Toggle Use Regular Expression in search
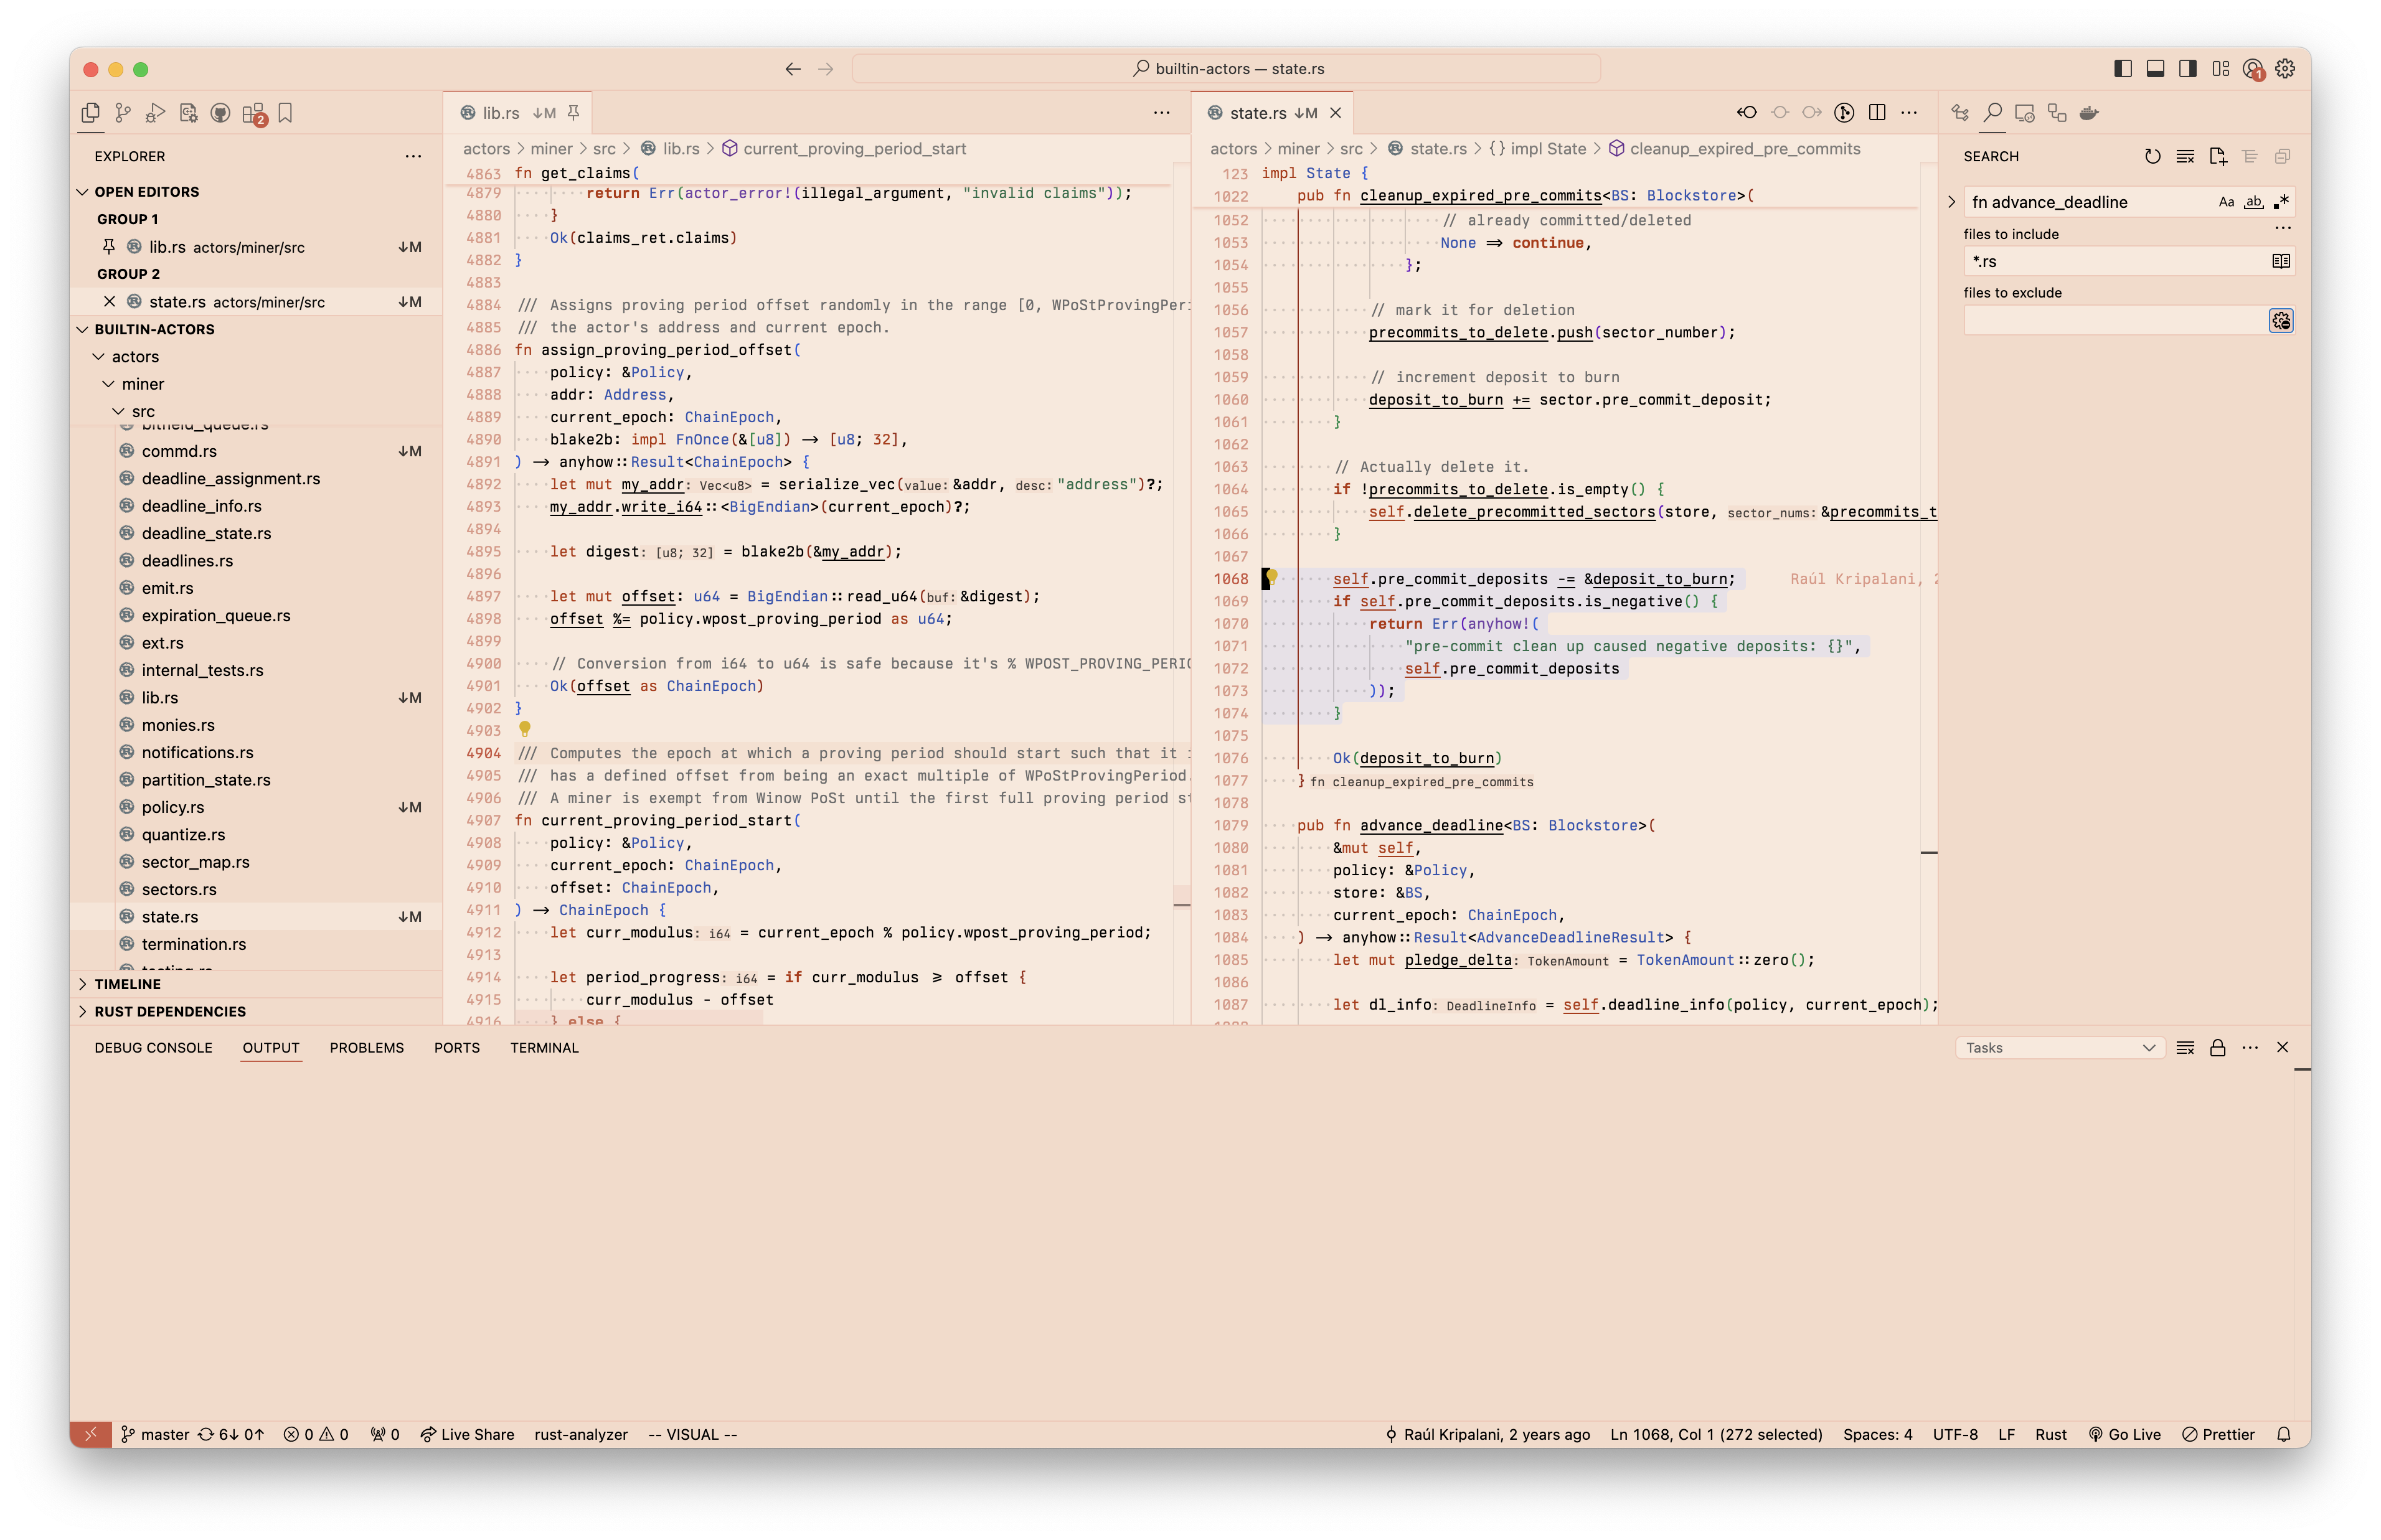2381x1540 pixels. (x=2281, y=202)
